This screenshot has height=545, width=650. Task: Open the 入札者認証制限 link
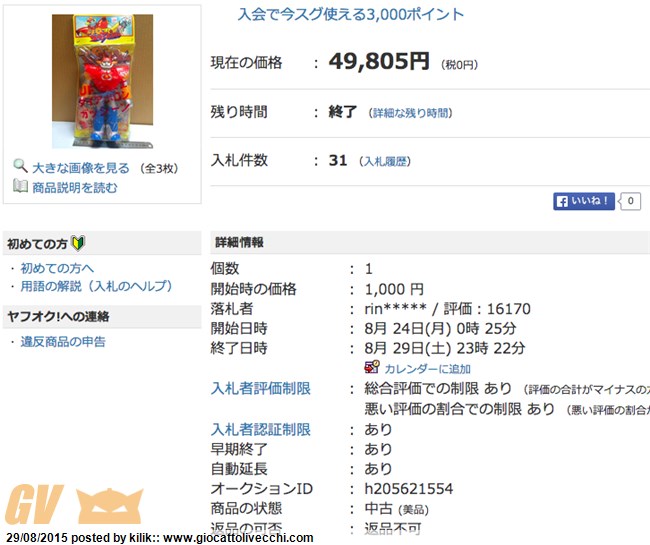click(261, 429)
